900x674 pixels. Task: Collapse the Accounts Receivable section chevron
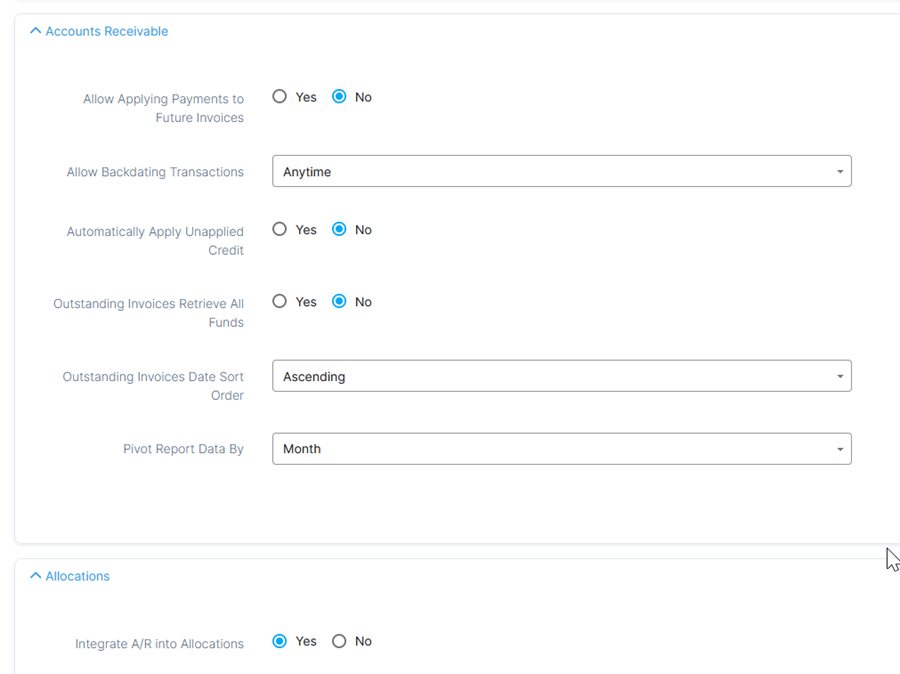tap(35, 30)
